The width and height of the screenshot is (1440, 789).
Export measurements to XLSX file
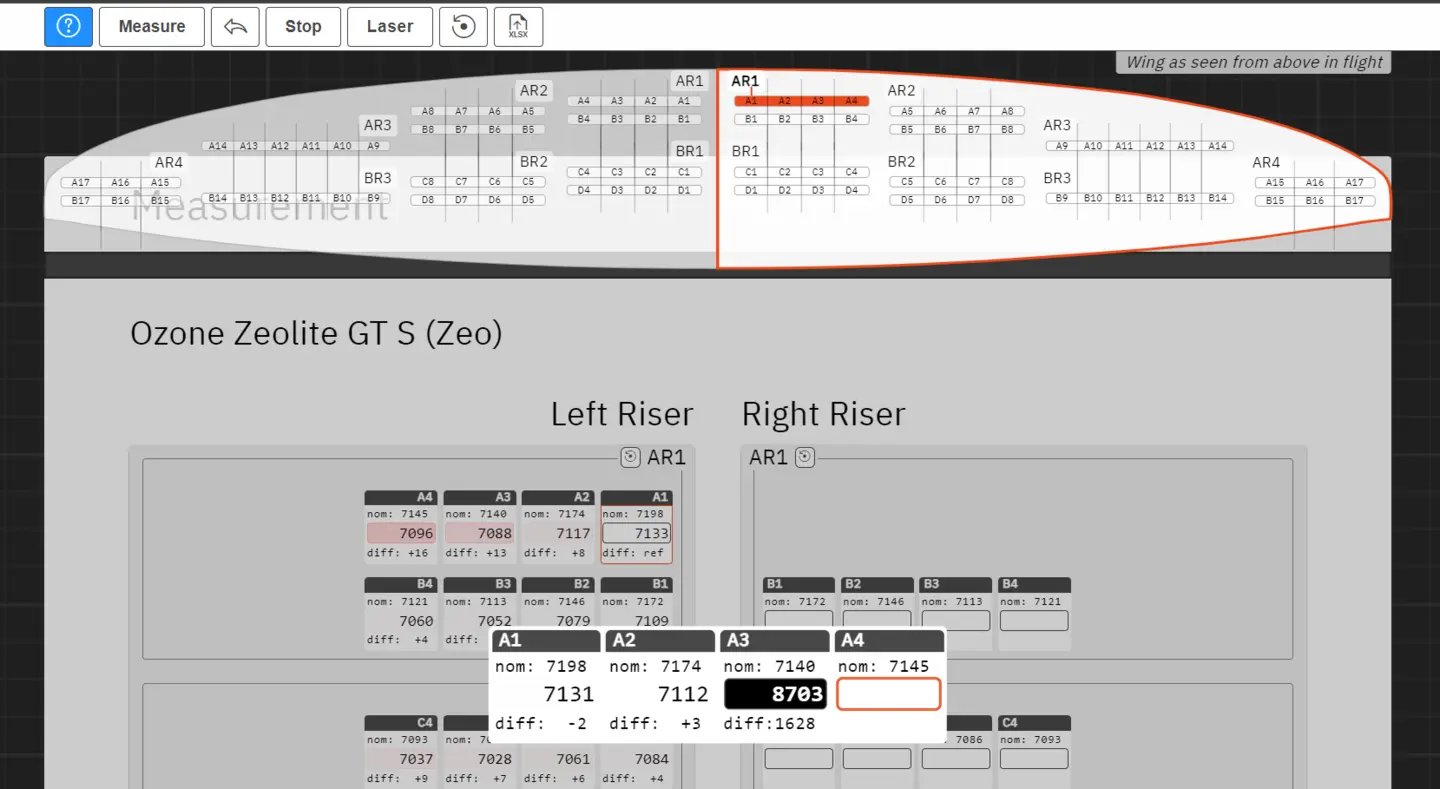tap(518, 26)
